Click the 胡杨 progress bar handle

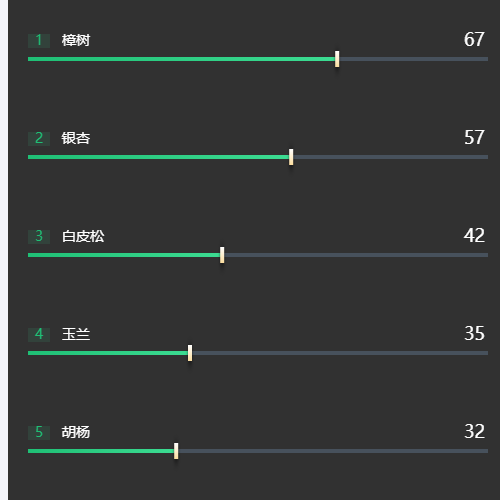click(x=176, y=451)
